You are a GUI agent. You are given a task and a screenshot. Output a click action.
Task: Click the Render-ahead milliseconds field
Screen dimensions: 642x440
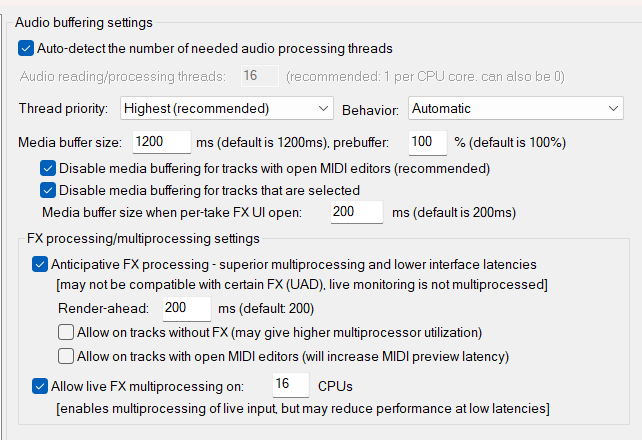pyautogui.click(x=185, y=308)
